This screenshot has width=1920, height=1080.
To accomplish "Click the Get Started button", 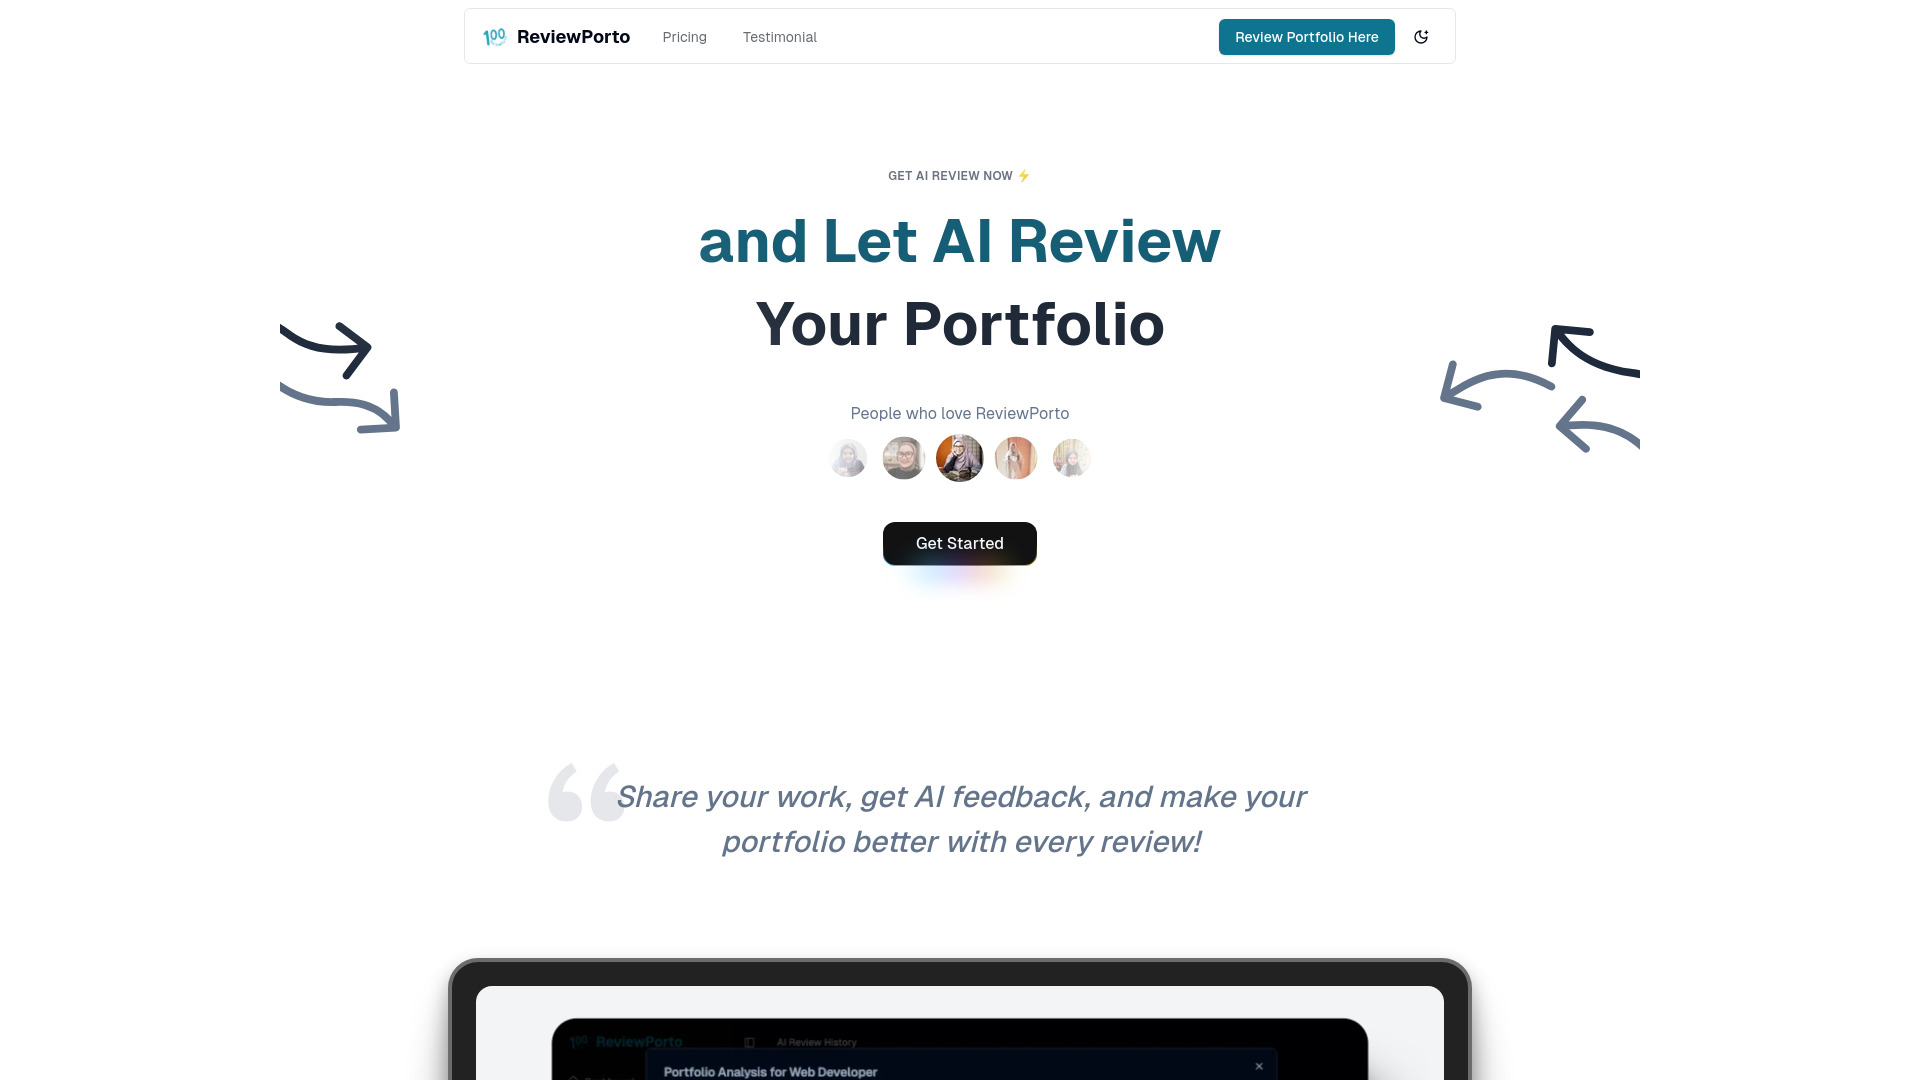I will coord(959,542).
